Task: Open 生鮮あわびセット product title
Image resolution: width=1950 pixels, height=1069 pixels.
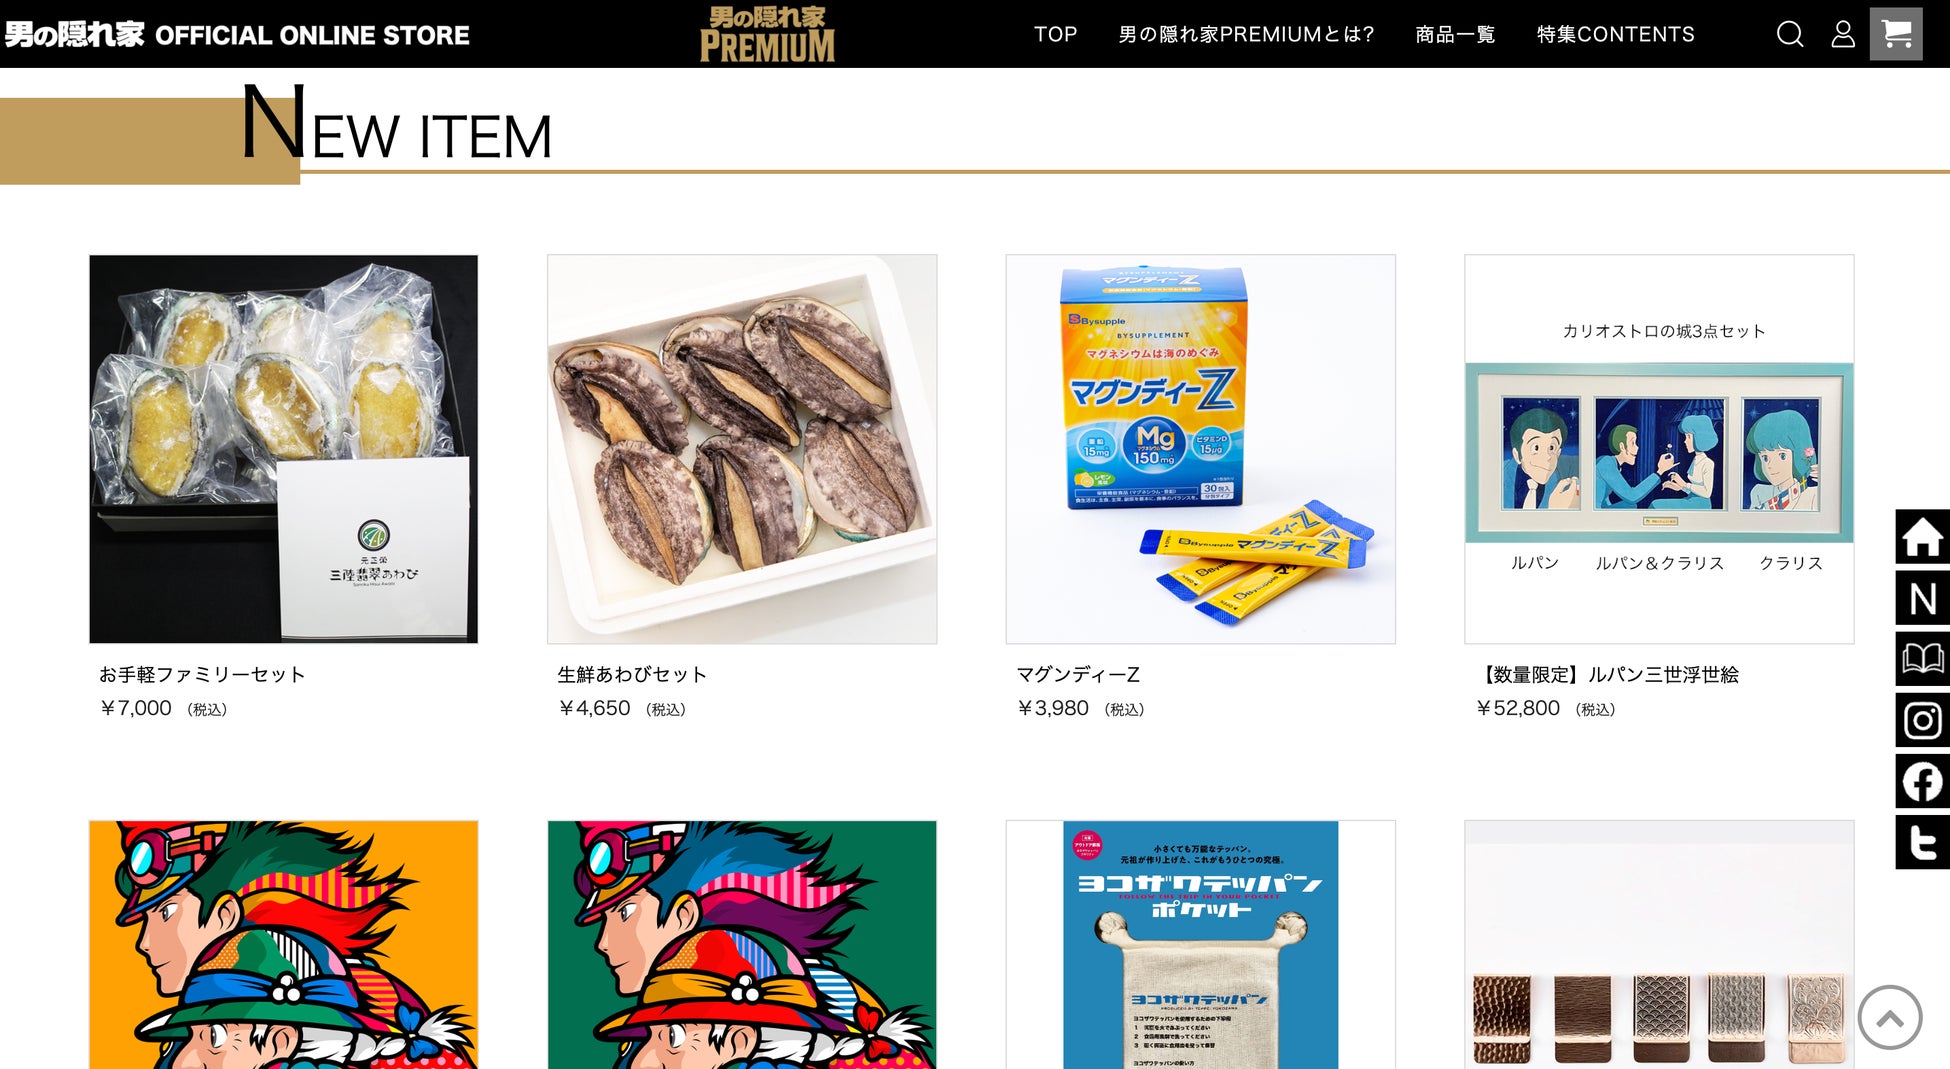Action: pyautogui.click(x=632, y=675)
